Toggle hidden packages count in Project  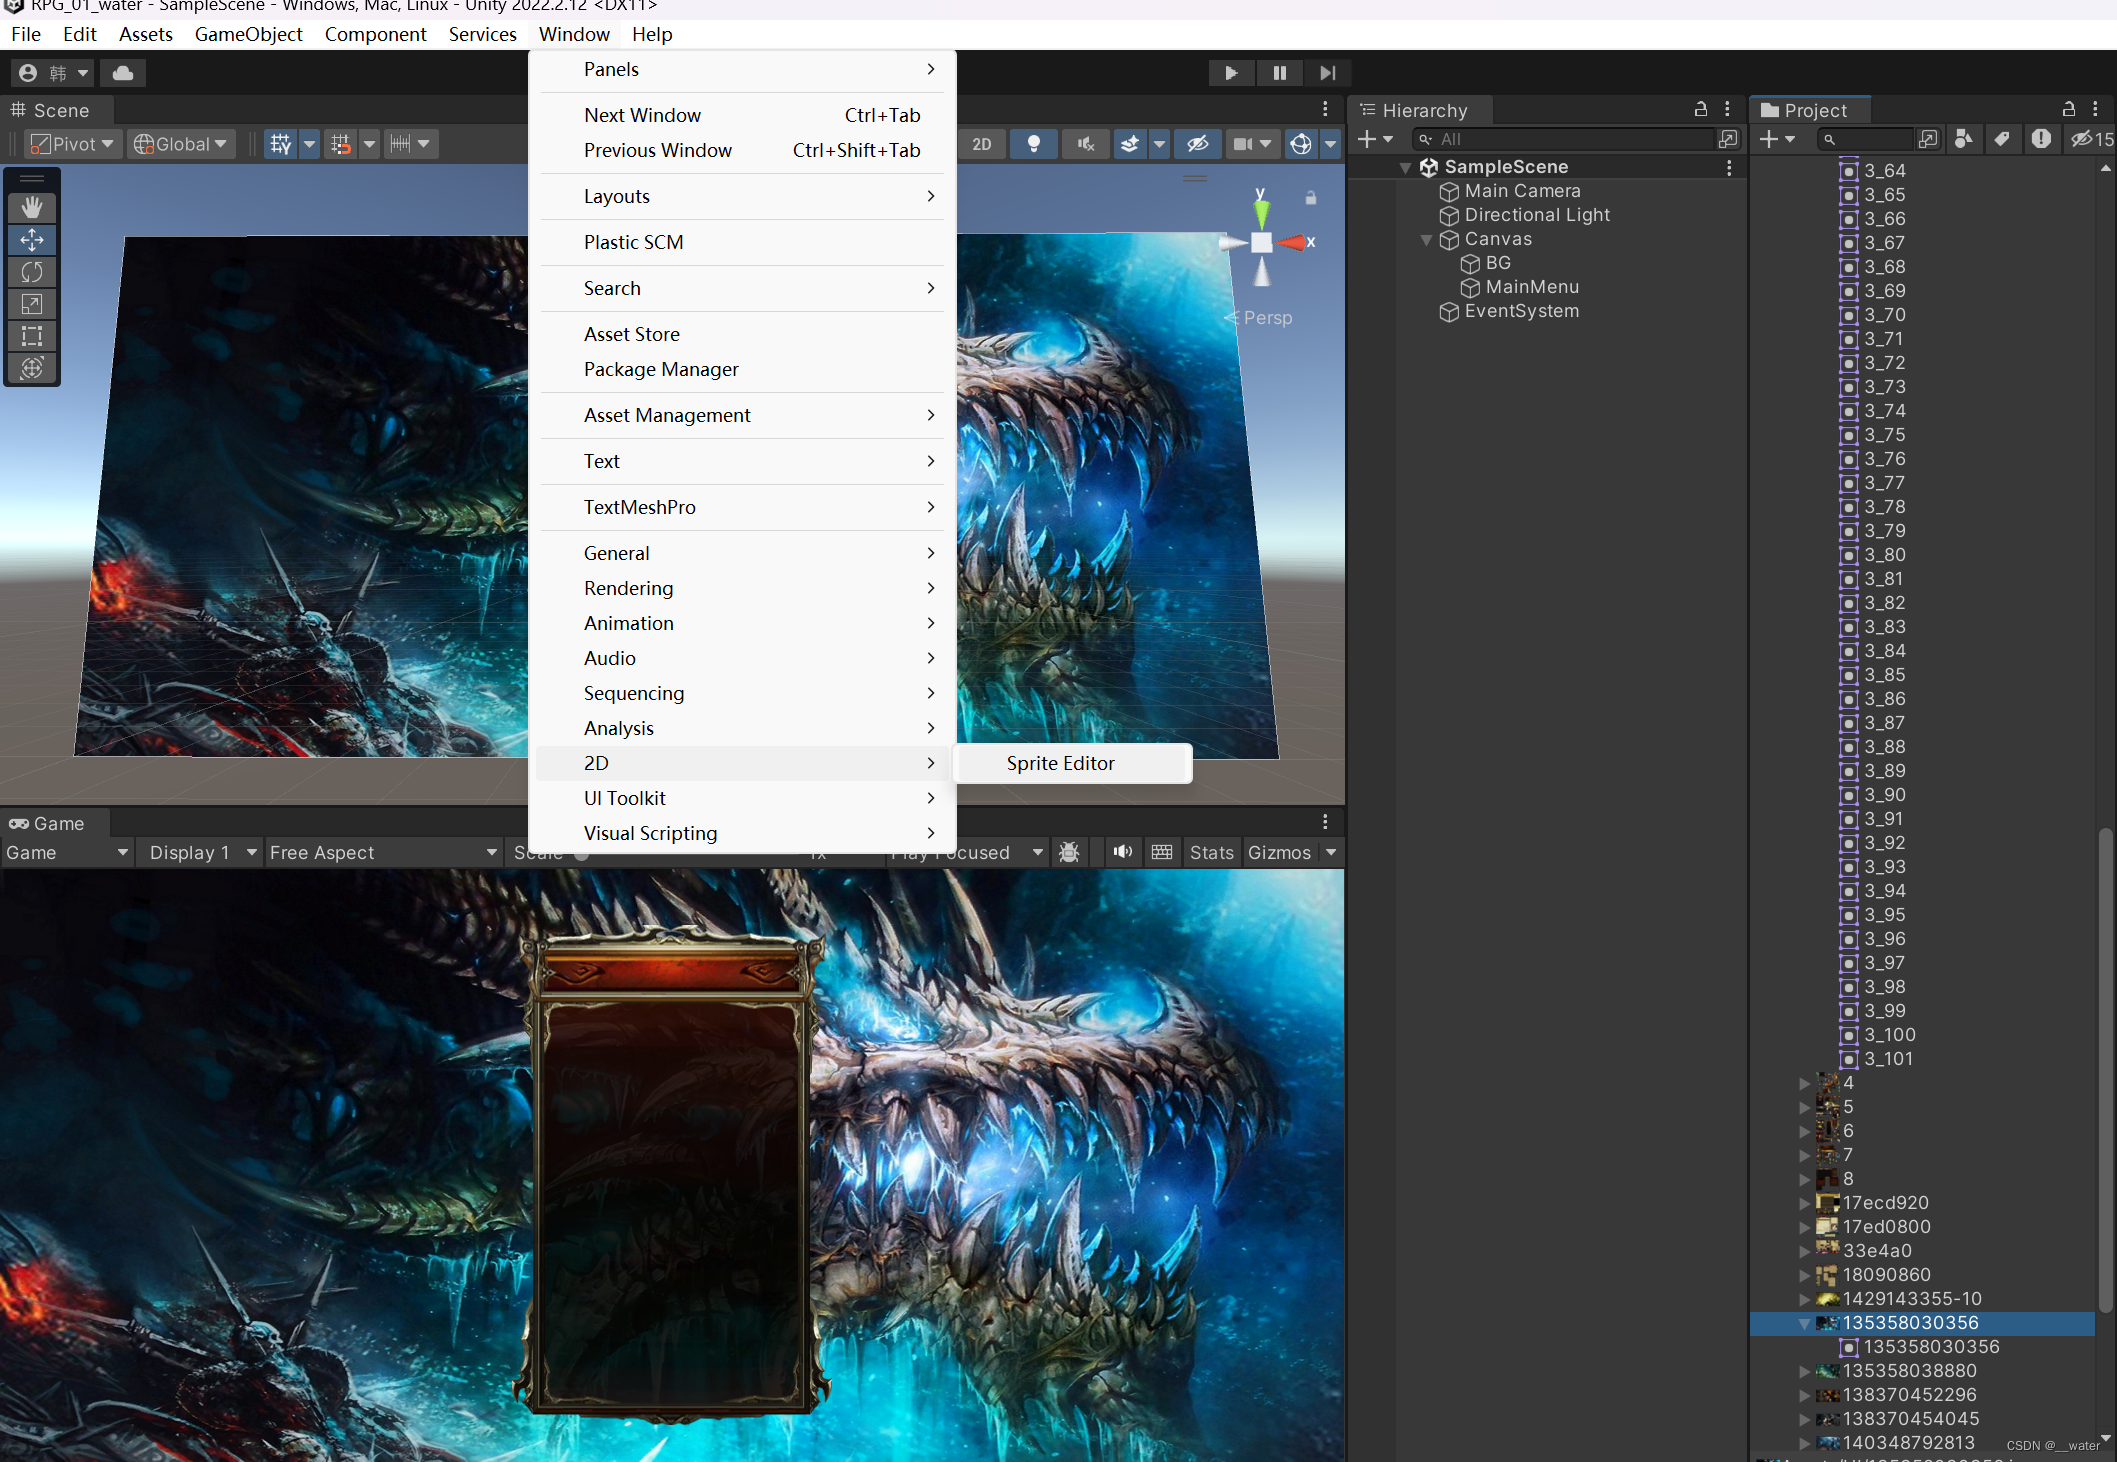click(2092, 139)
